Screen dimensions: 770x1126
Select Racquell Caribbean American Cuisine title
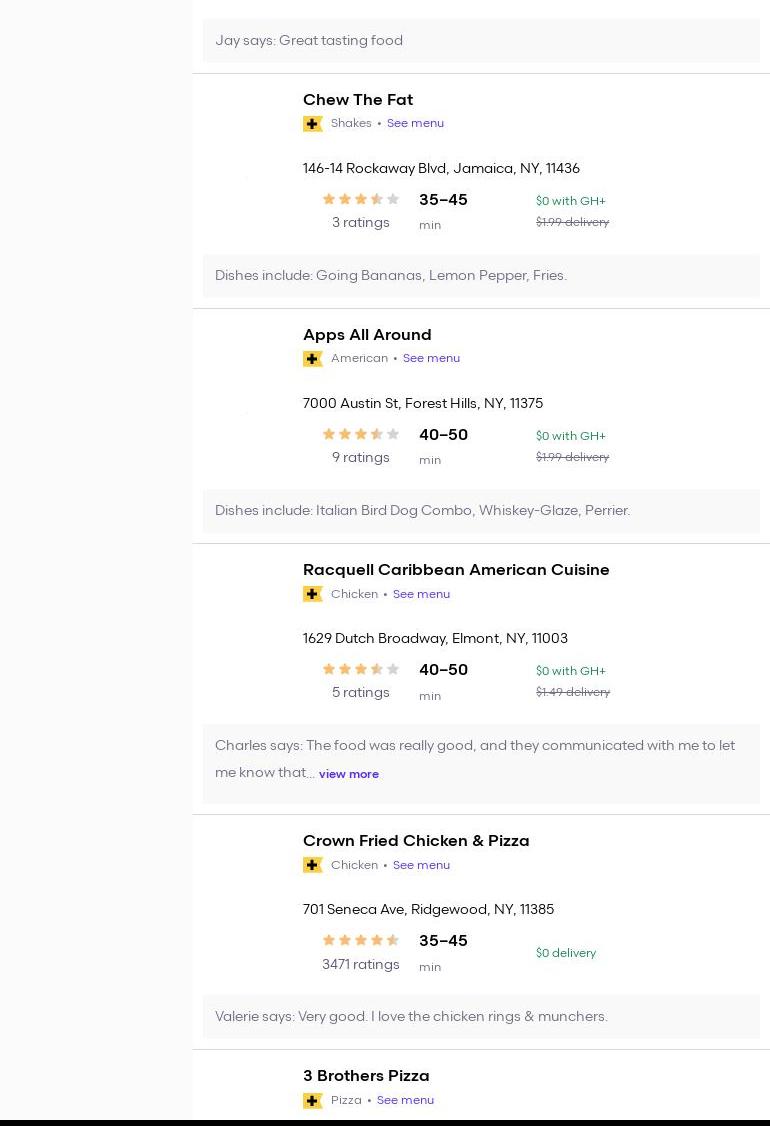click(456, 570)
